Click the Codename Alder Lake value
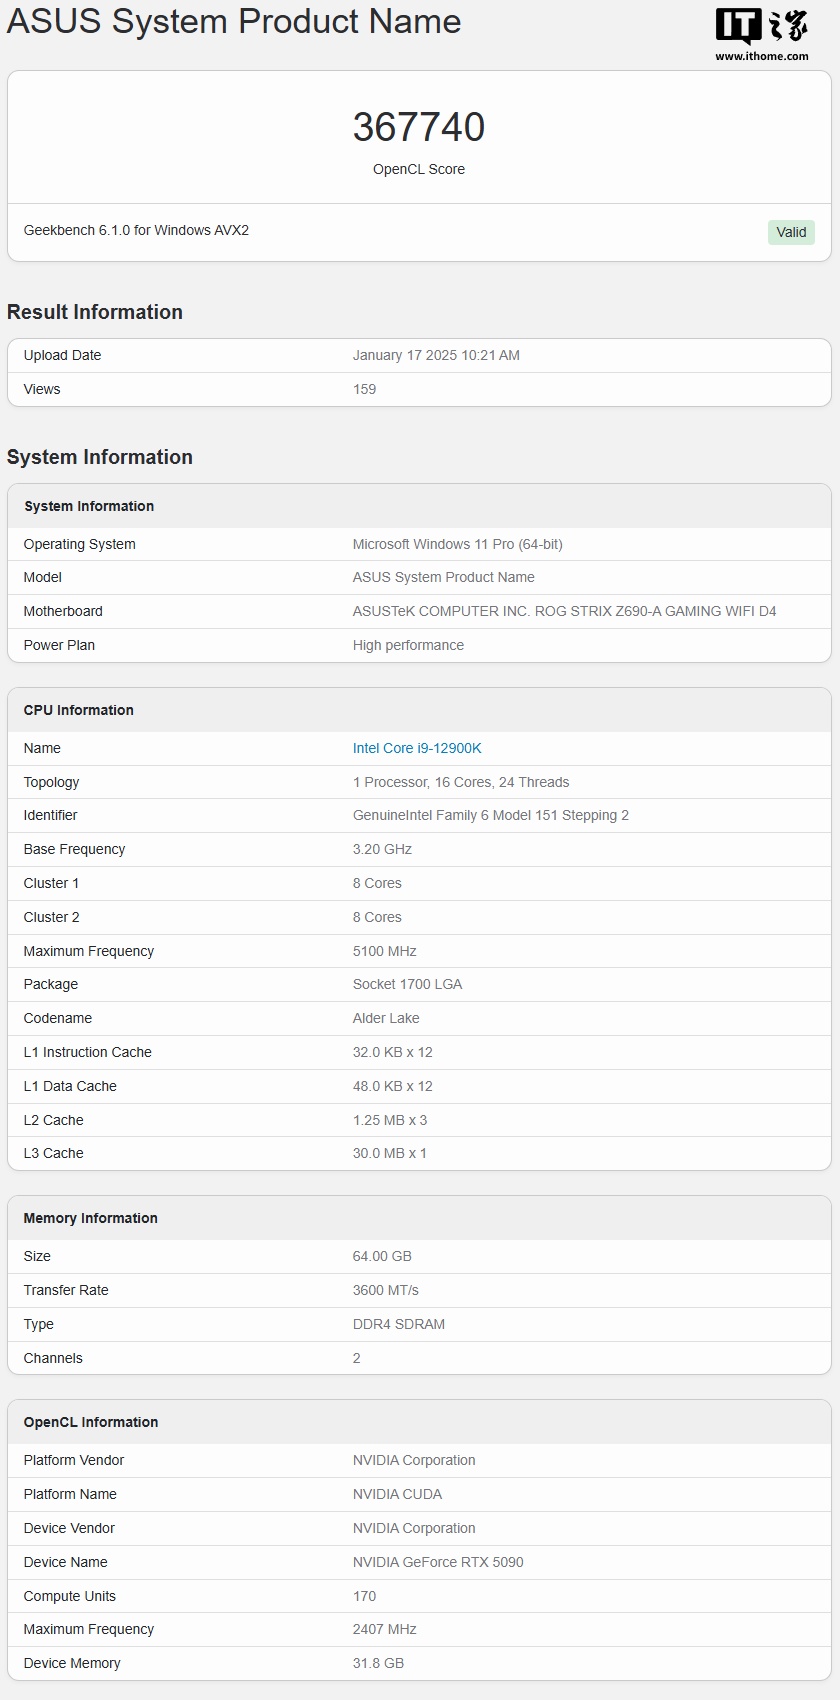 click(386, 1018)
